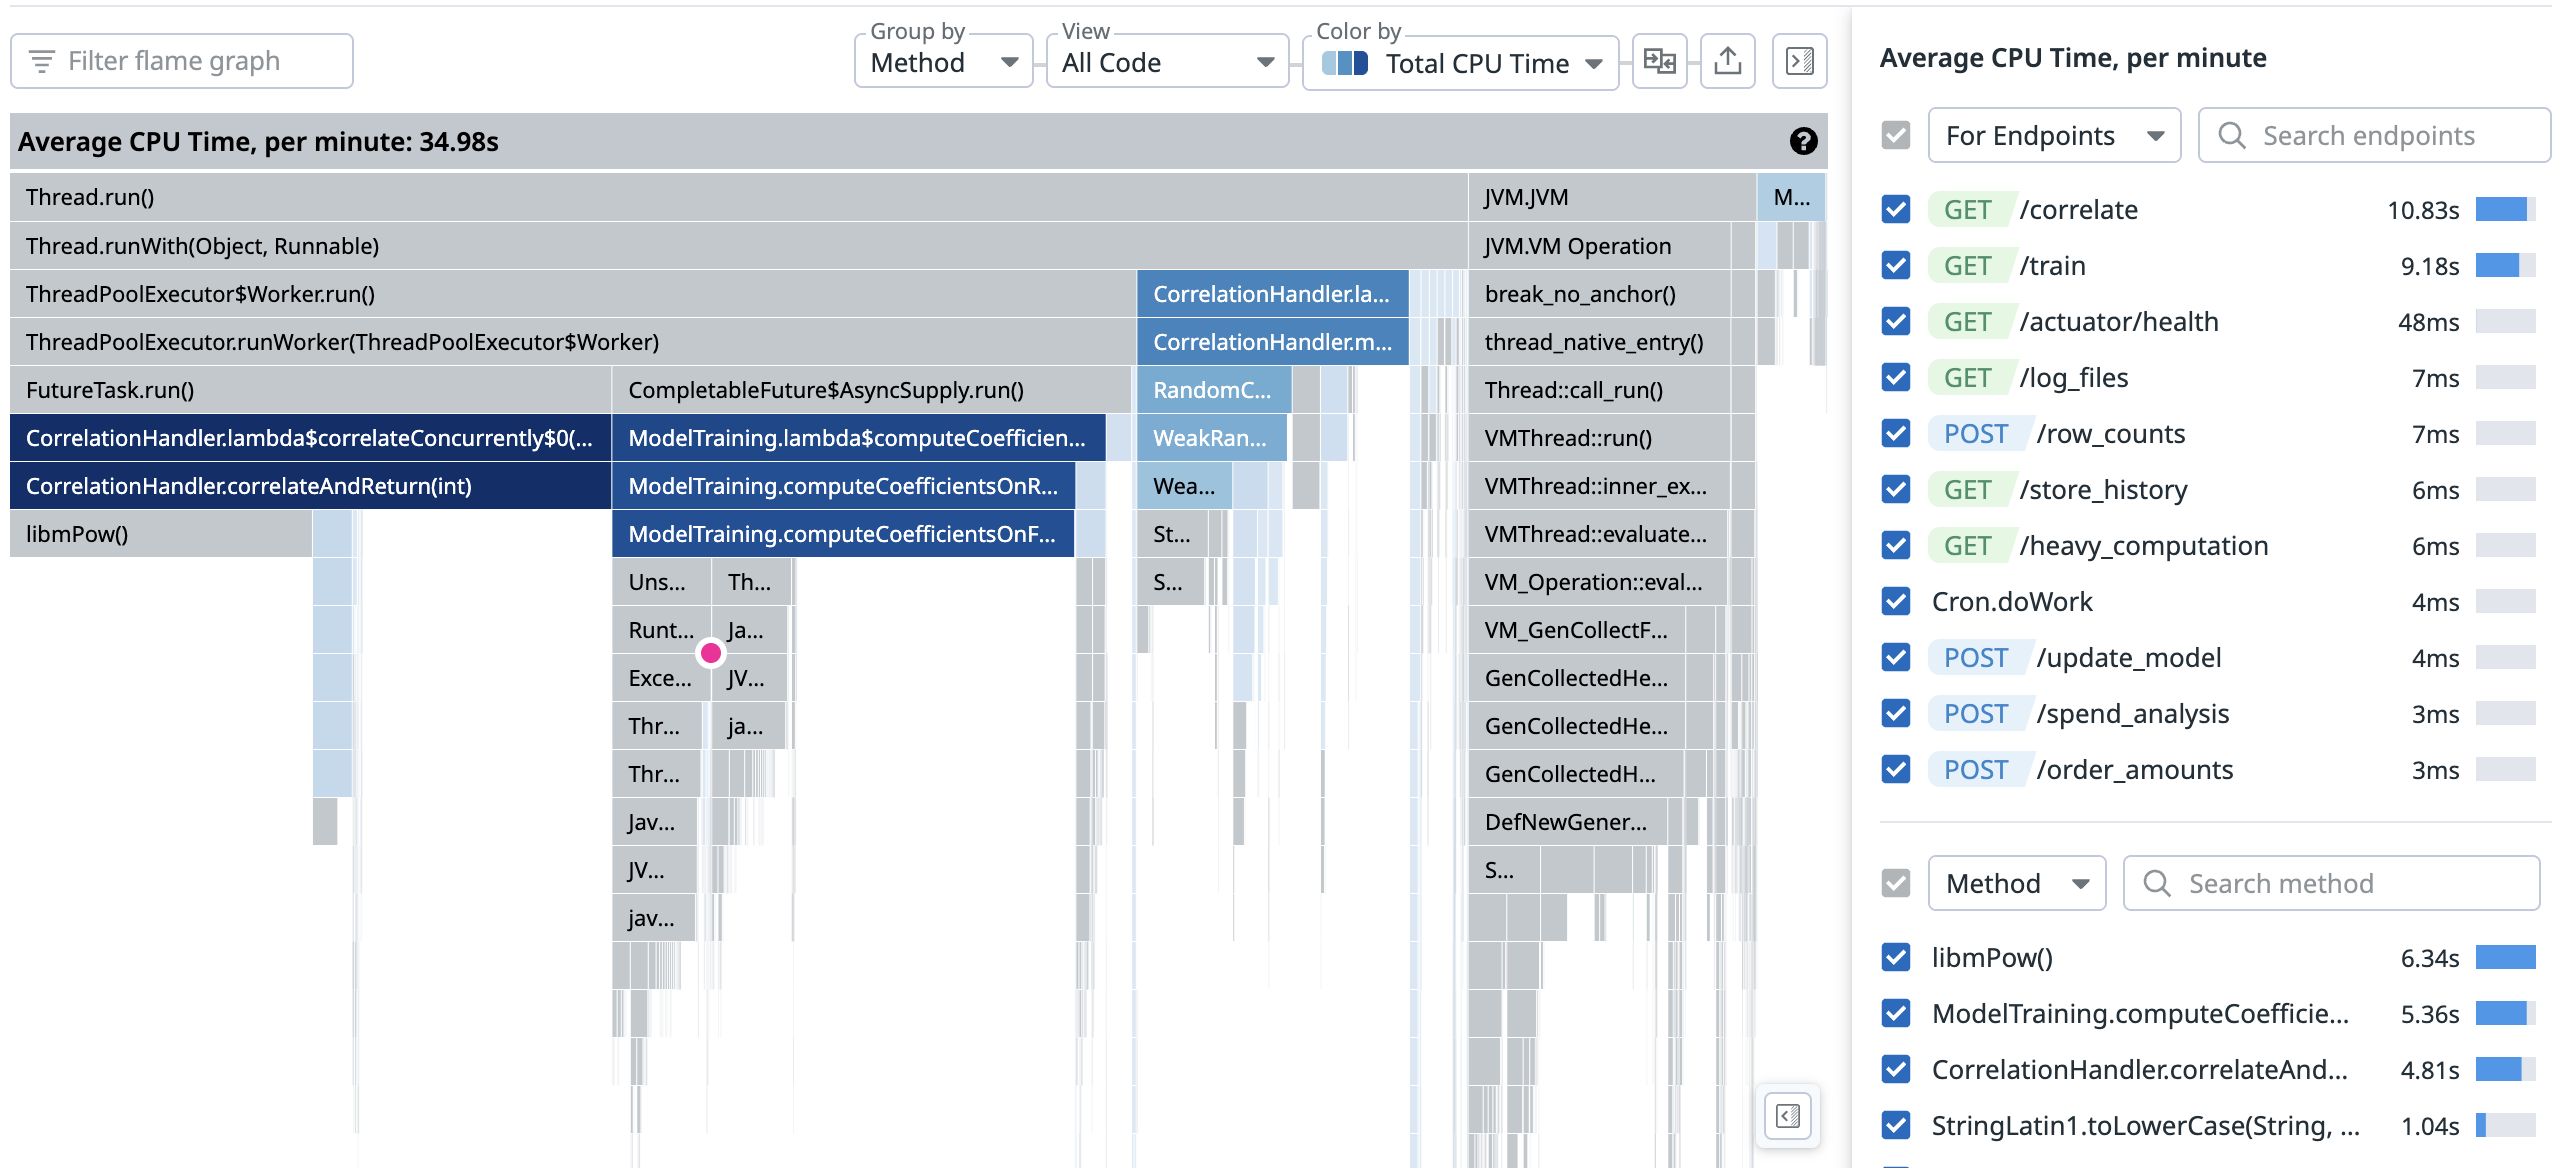The width and height of the screenshot is (2568, 1168).
Task: Collapse the side panel icon at top
Action: click(x=1799, y=62)
